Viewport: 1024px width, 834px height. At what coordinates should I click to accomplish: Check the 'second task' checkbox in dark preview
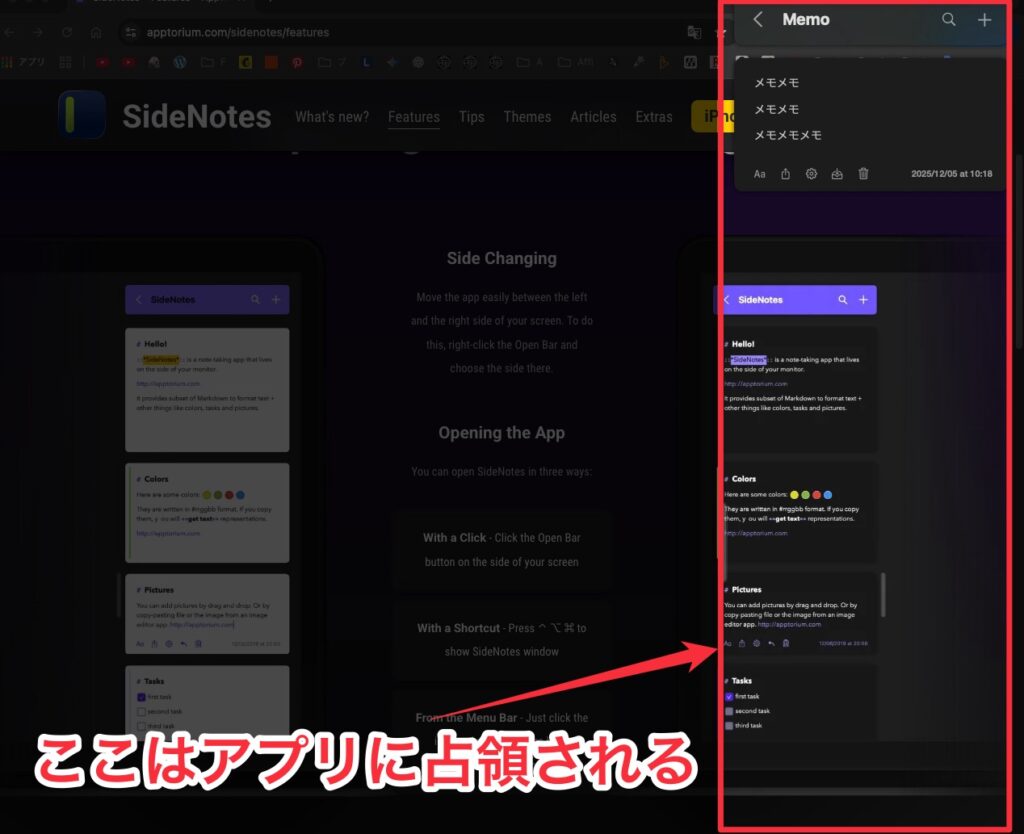pos(729,711)
